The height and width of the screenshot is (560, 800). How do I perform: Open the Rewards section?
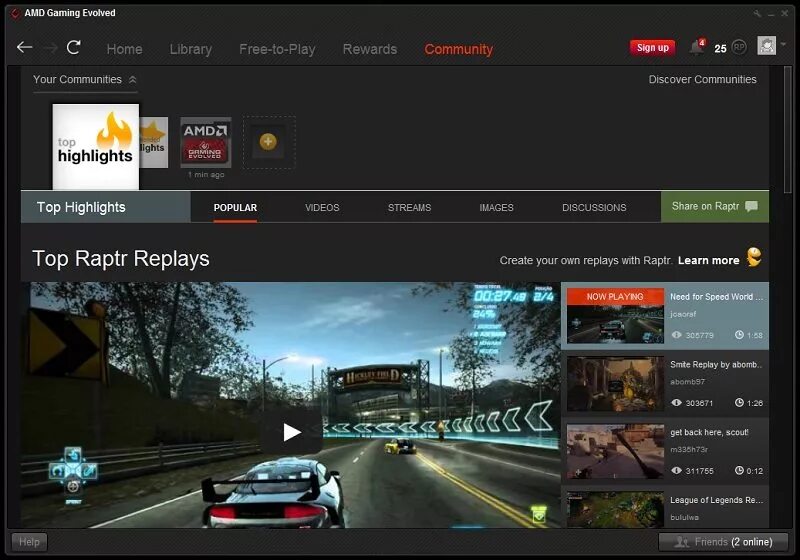(369, 49)
